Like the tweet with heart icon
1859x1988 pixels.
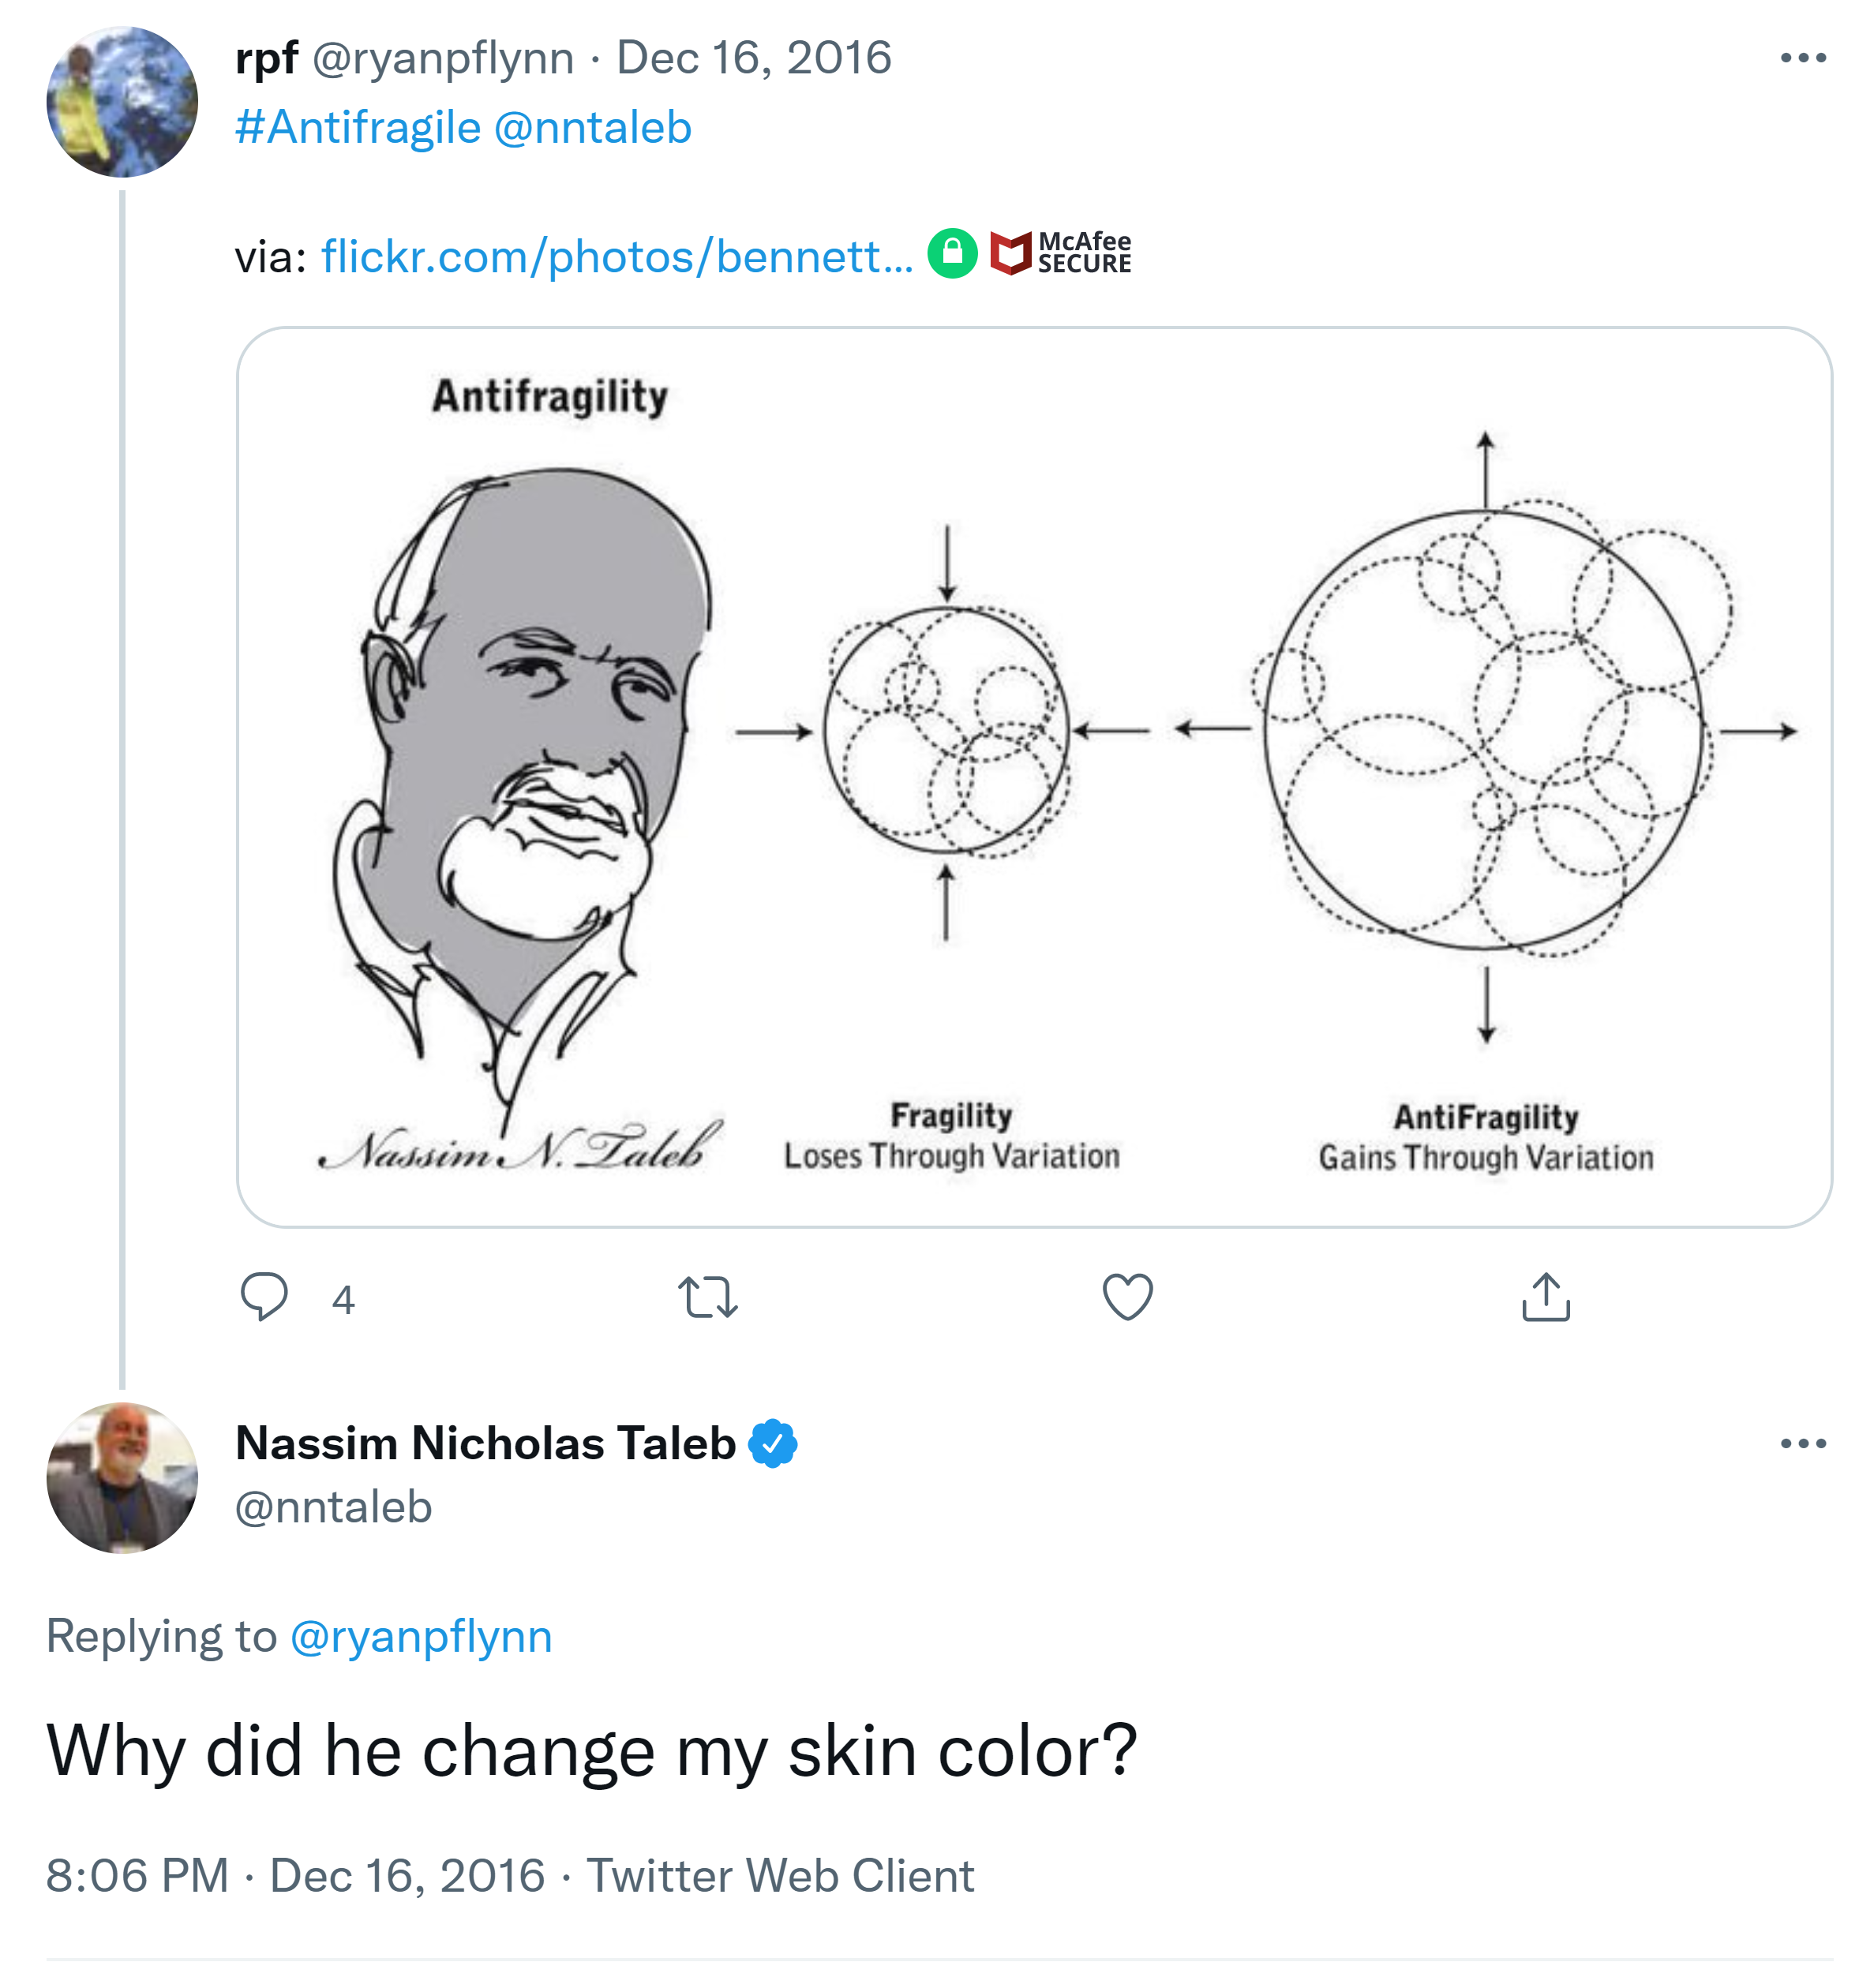click(1127, 1297)
